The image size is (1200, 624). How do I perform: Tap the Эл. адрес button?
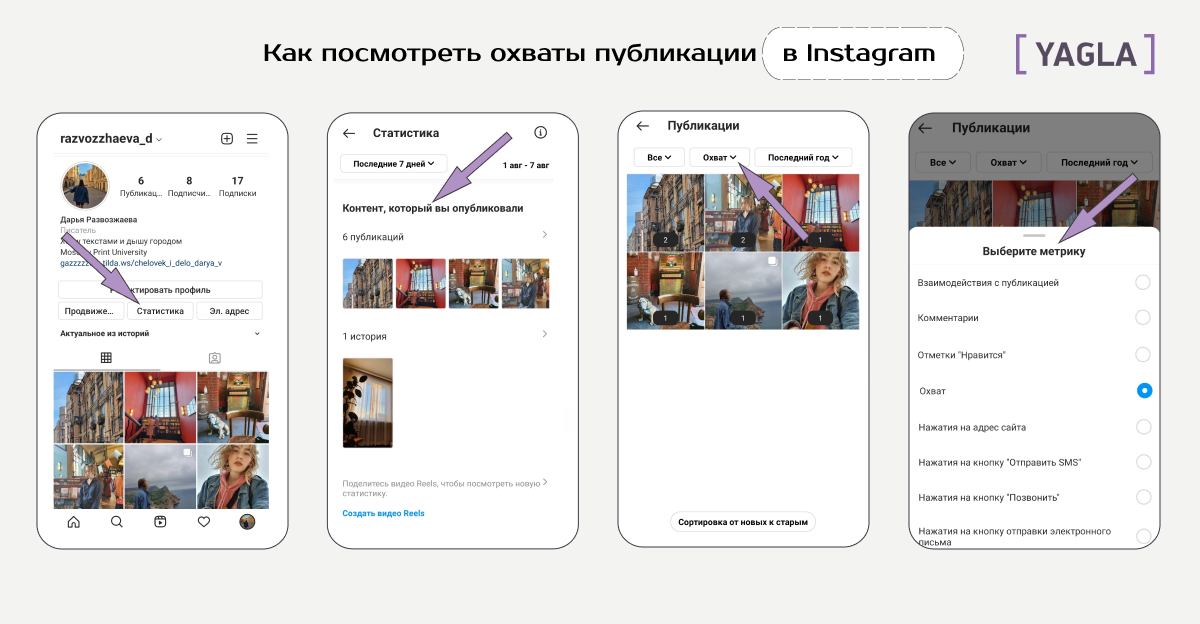coord(229,311)
